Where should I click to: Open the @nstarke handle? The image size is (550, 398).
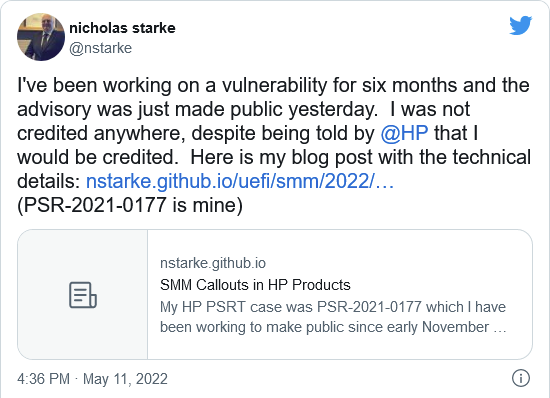point(100,48)
